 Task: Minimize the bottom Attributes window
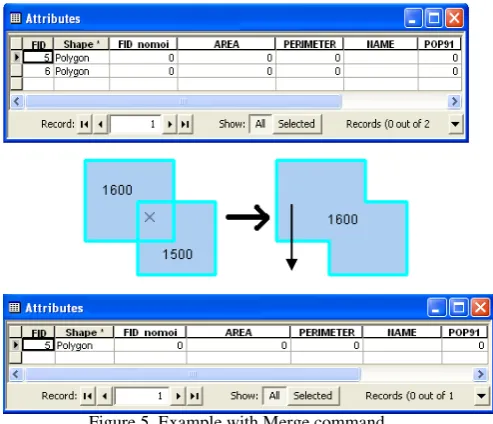[x=436, y=307]
